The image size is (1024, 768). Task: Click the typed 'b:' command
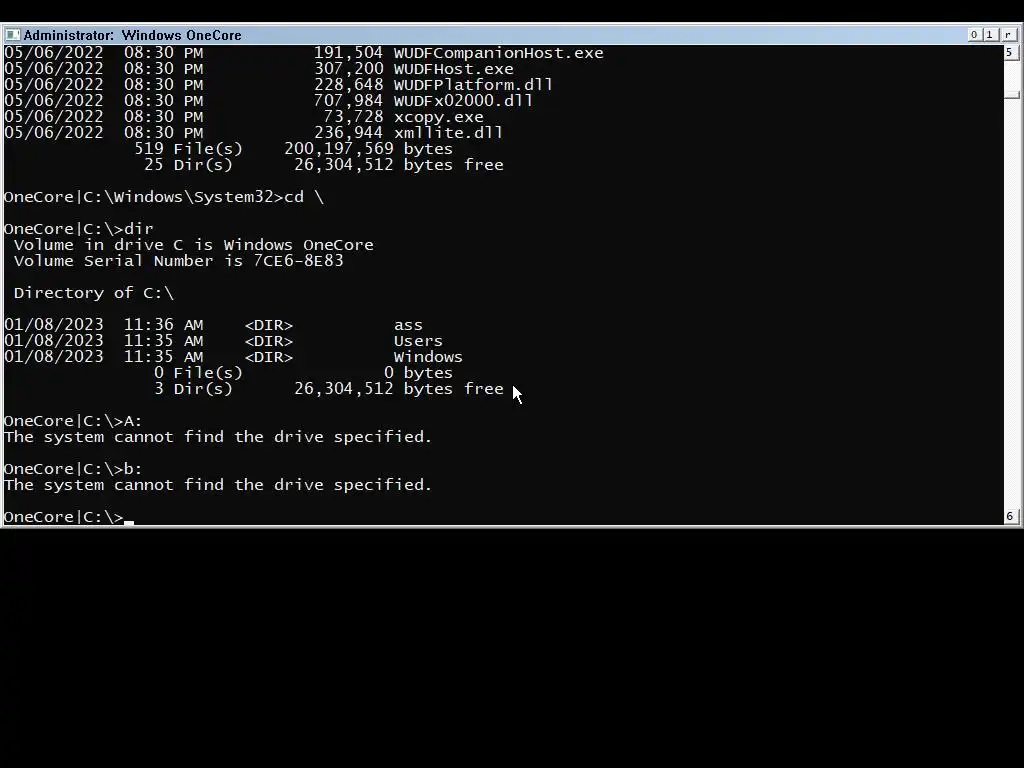[133, 469]
